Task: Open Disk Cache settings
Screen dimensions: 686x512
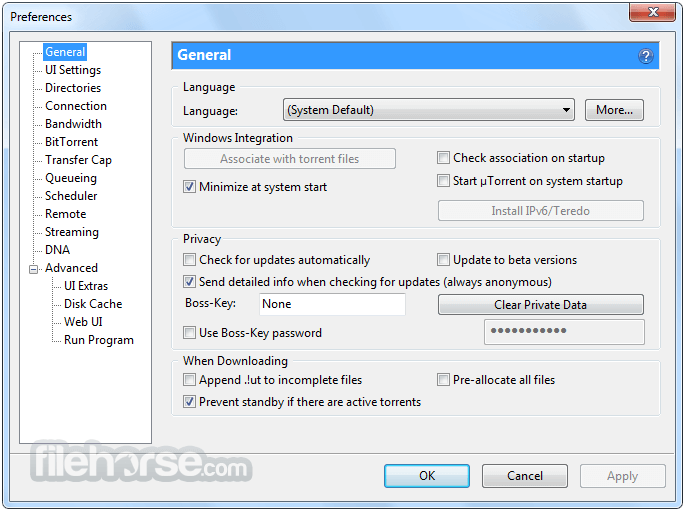Action: tap(93, 304)
